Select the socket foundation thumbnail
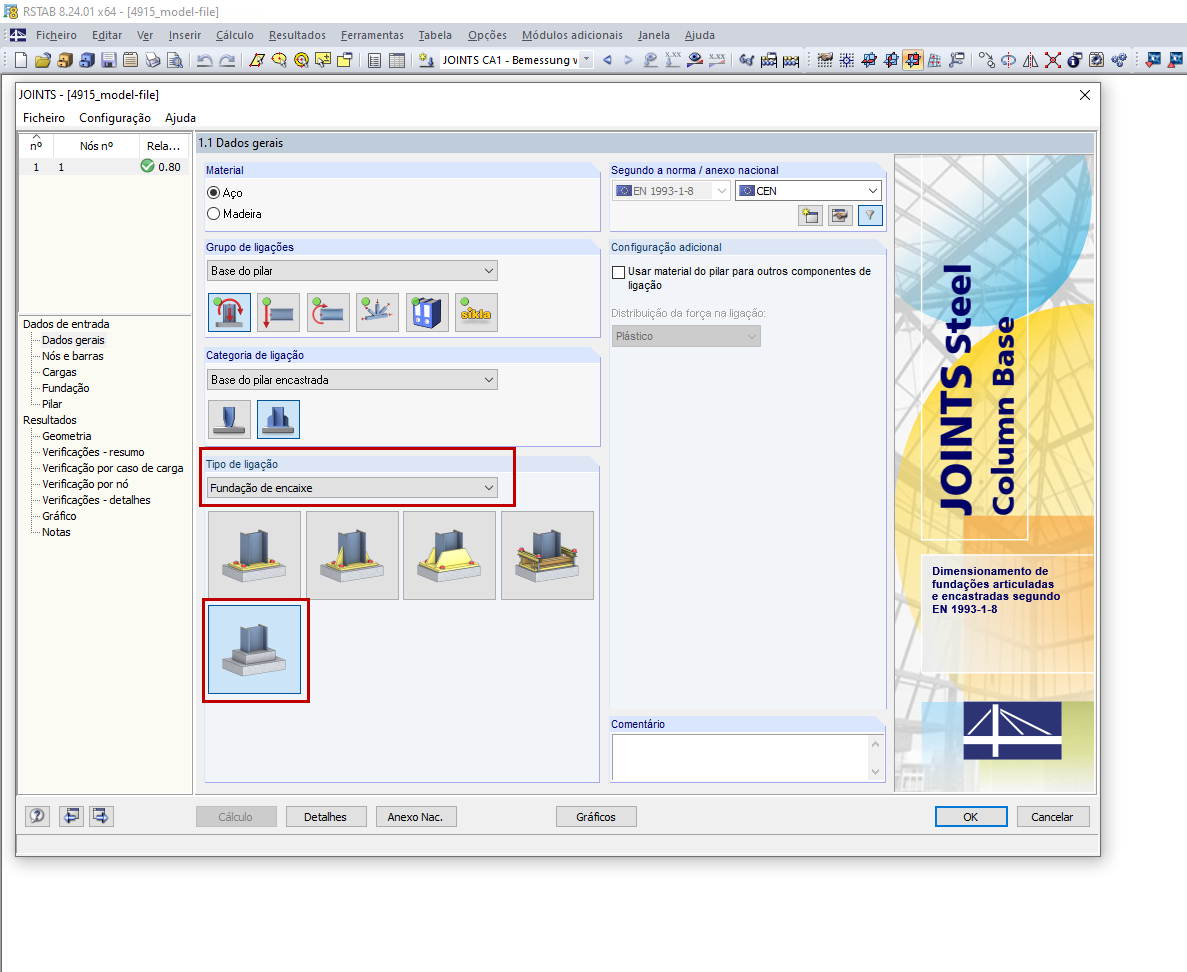This screenshot has height=972, width=1187. [254, 650]
